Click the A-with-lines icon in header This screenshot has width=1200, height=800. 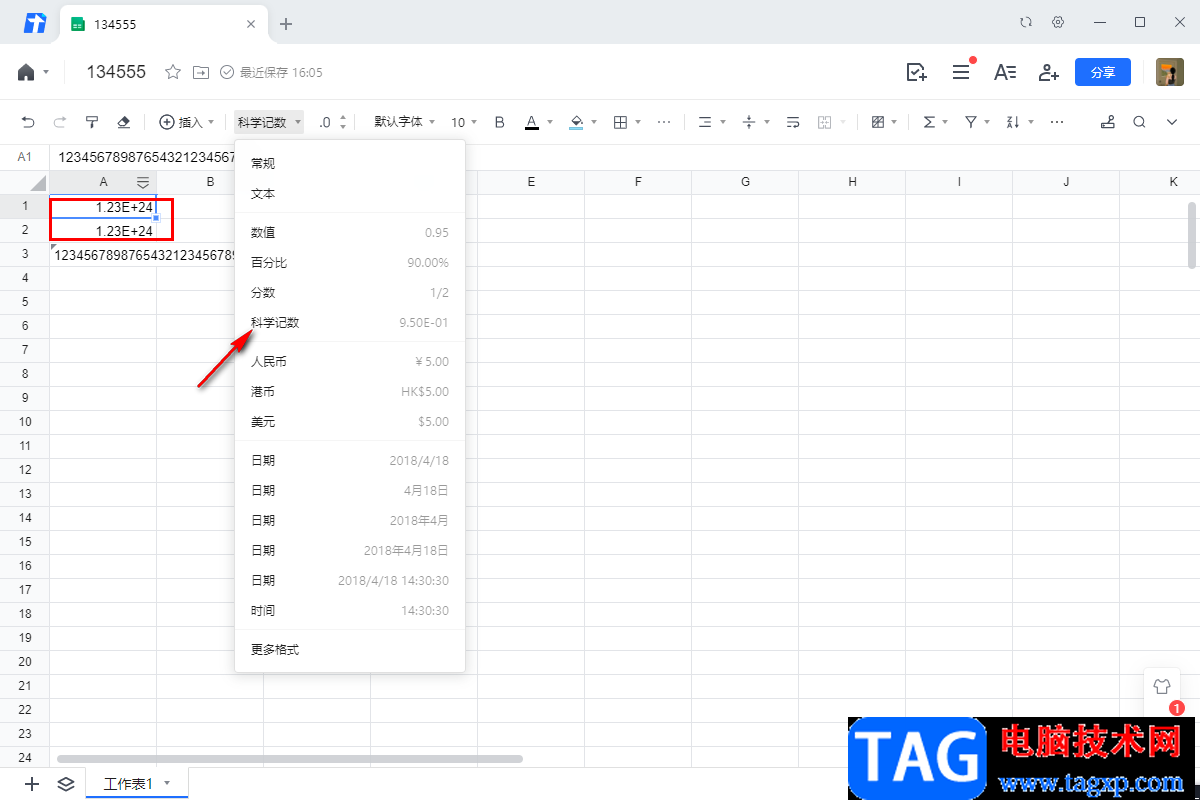tap(1005, 72)
